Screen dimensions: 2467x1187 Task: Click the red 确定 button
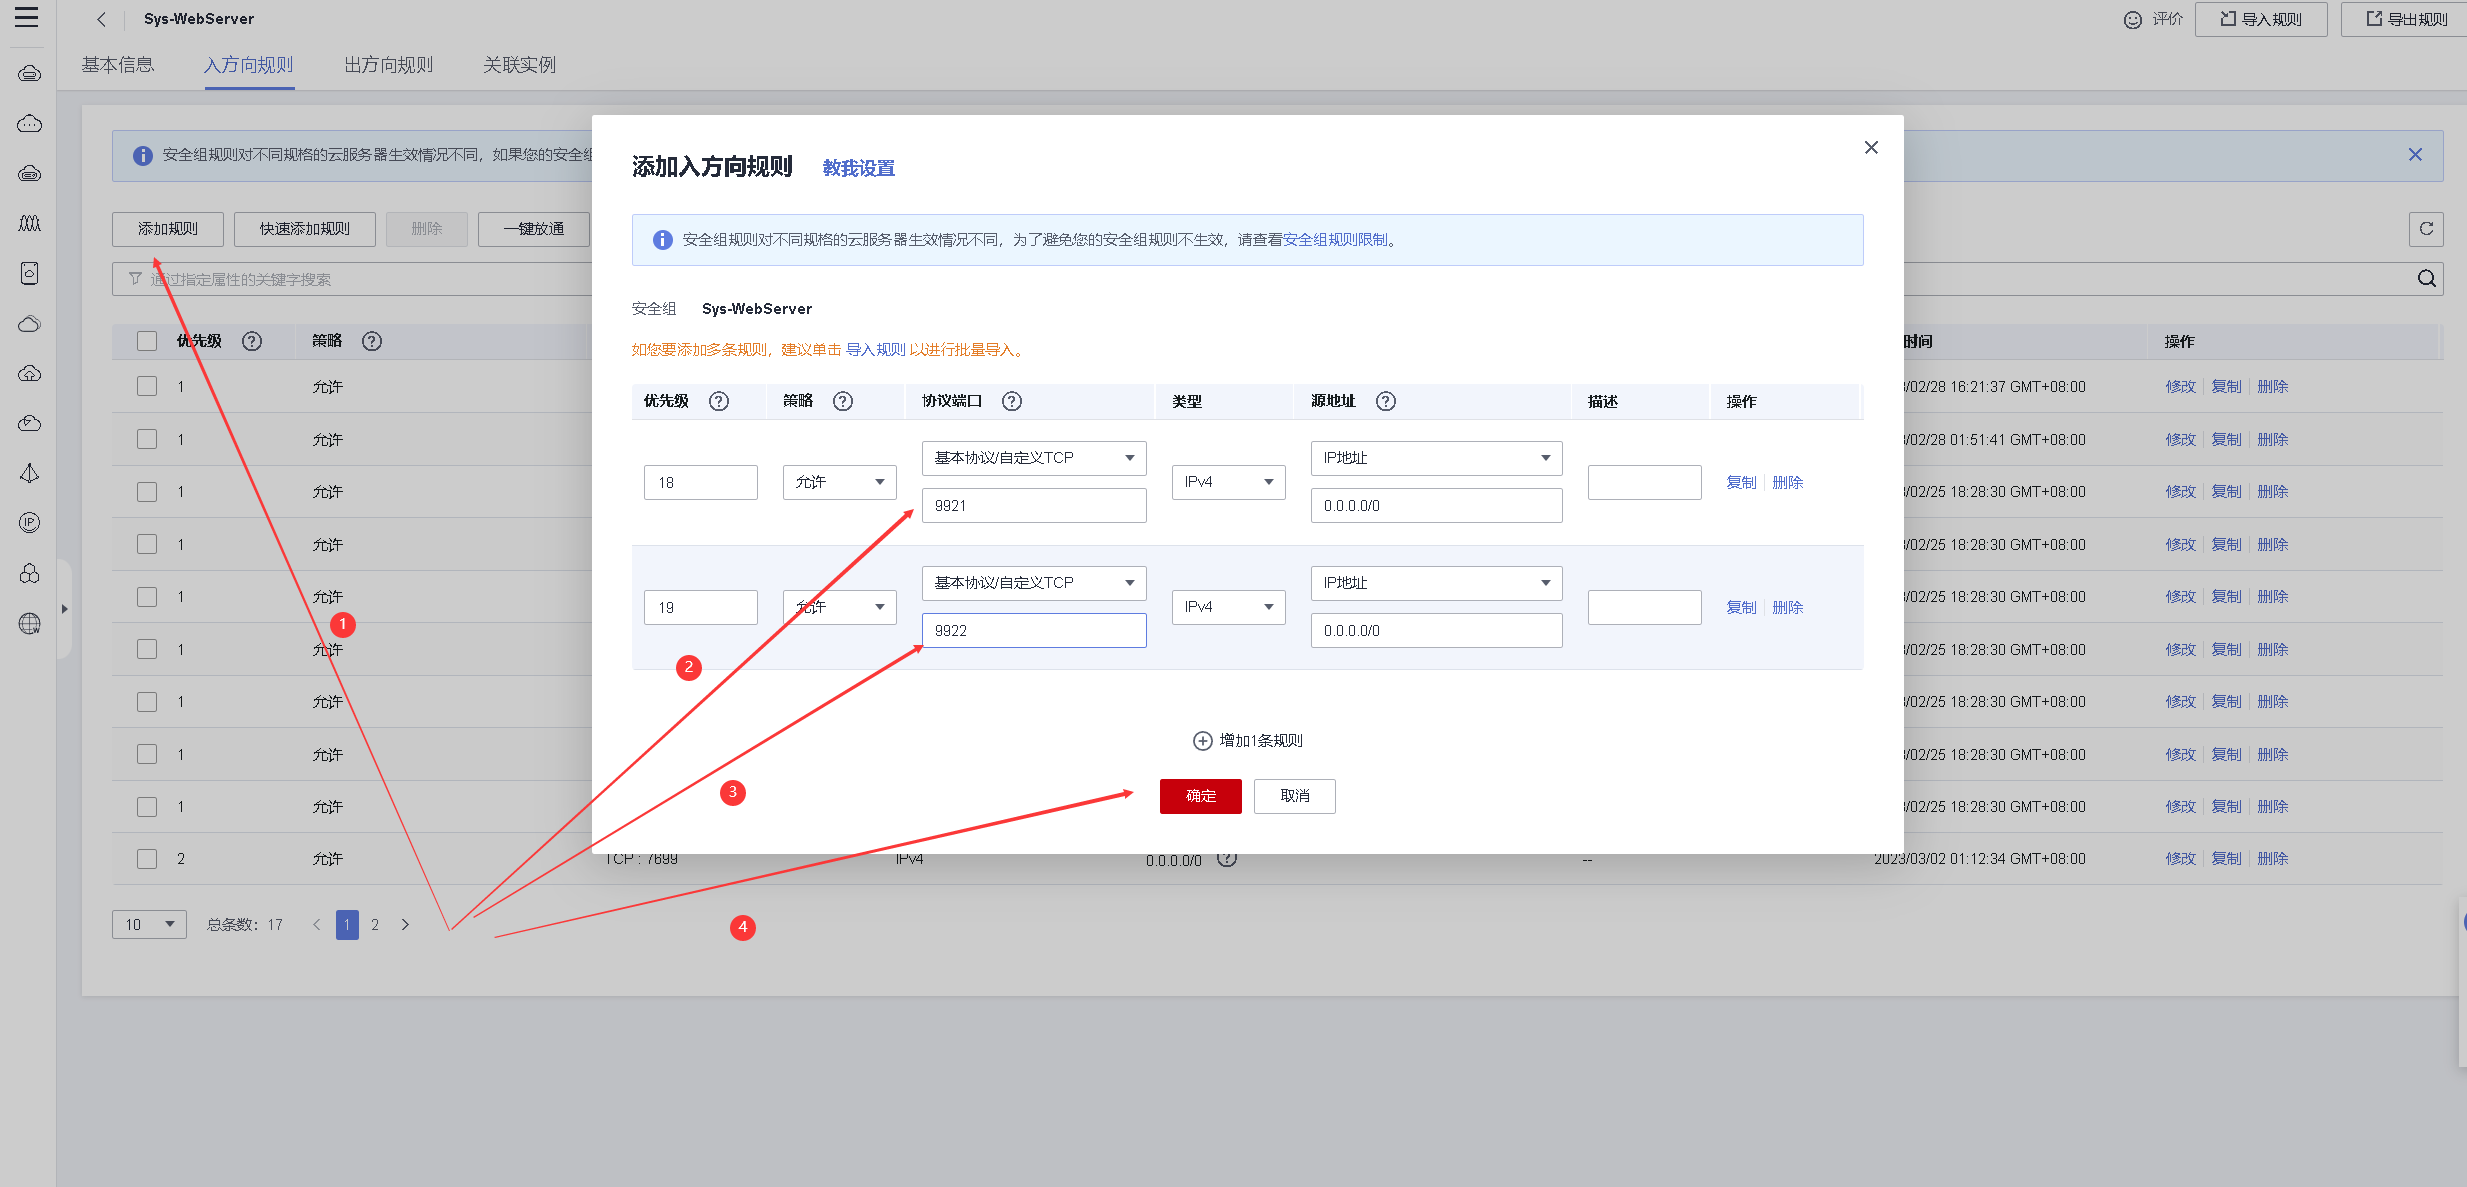pos(1200,796)
